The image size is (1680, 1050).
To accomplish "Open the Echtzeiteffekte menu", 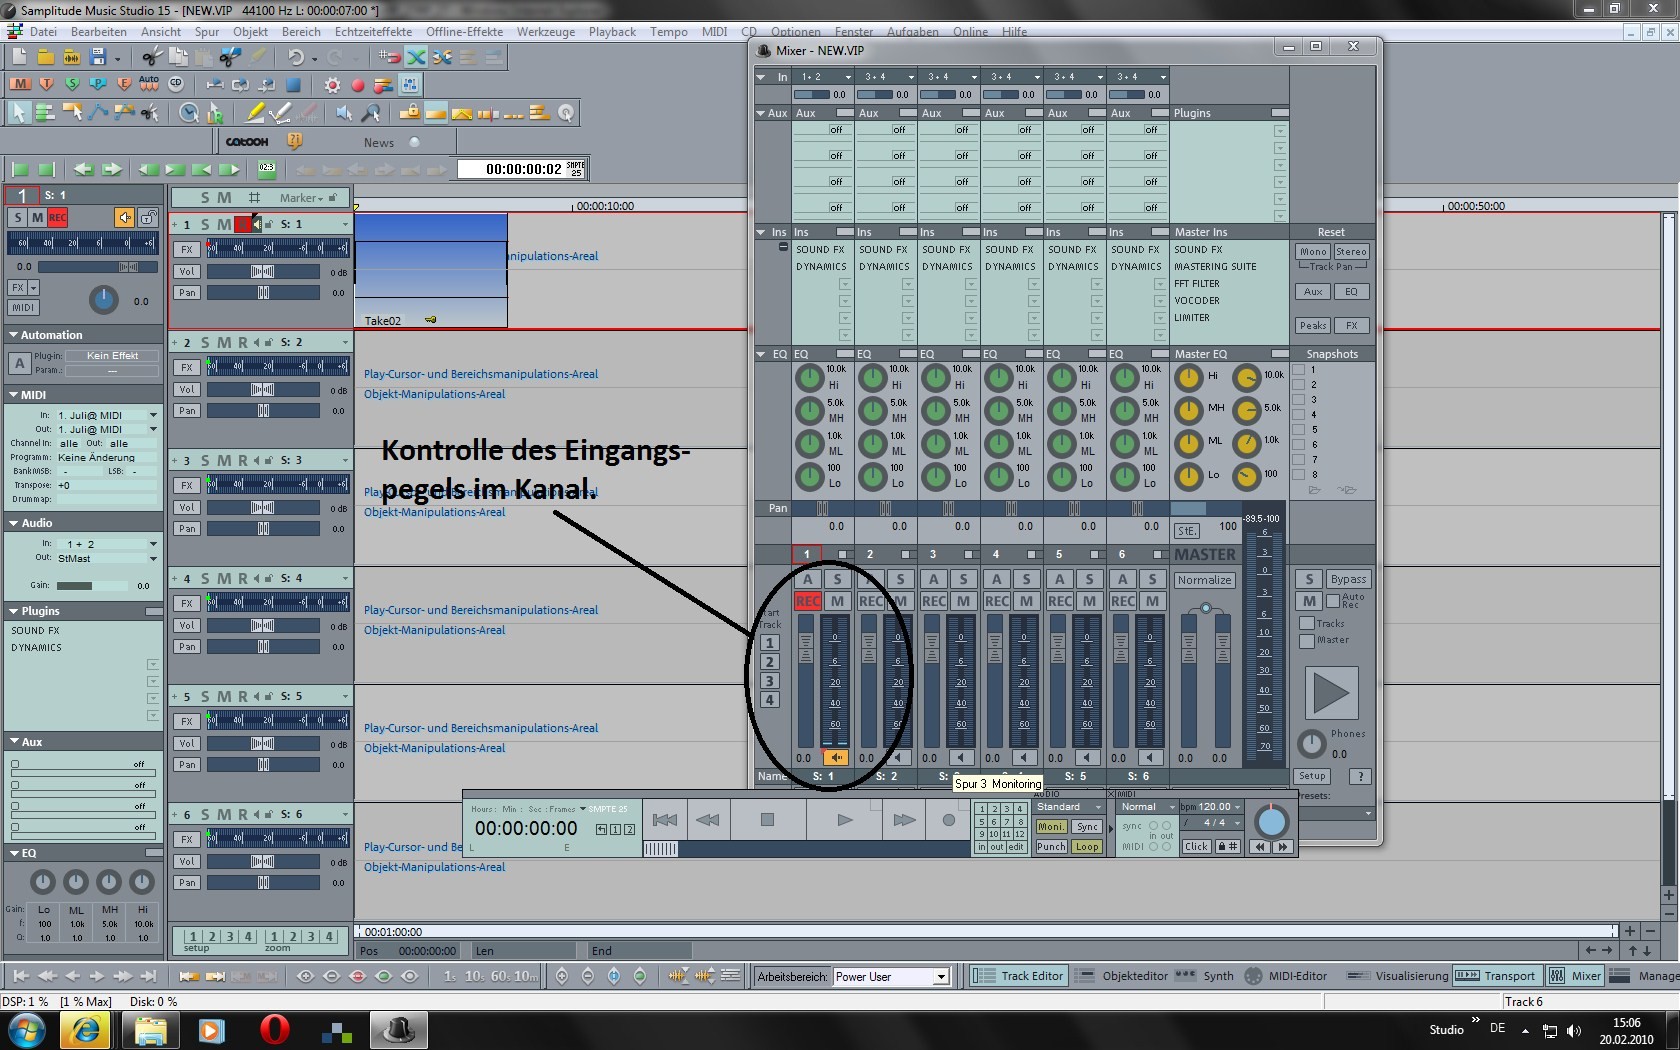I will point(373,32).
